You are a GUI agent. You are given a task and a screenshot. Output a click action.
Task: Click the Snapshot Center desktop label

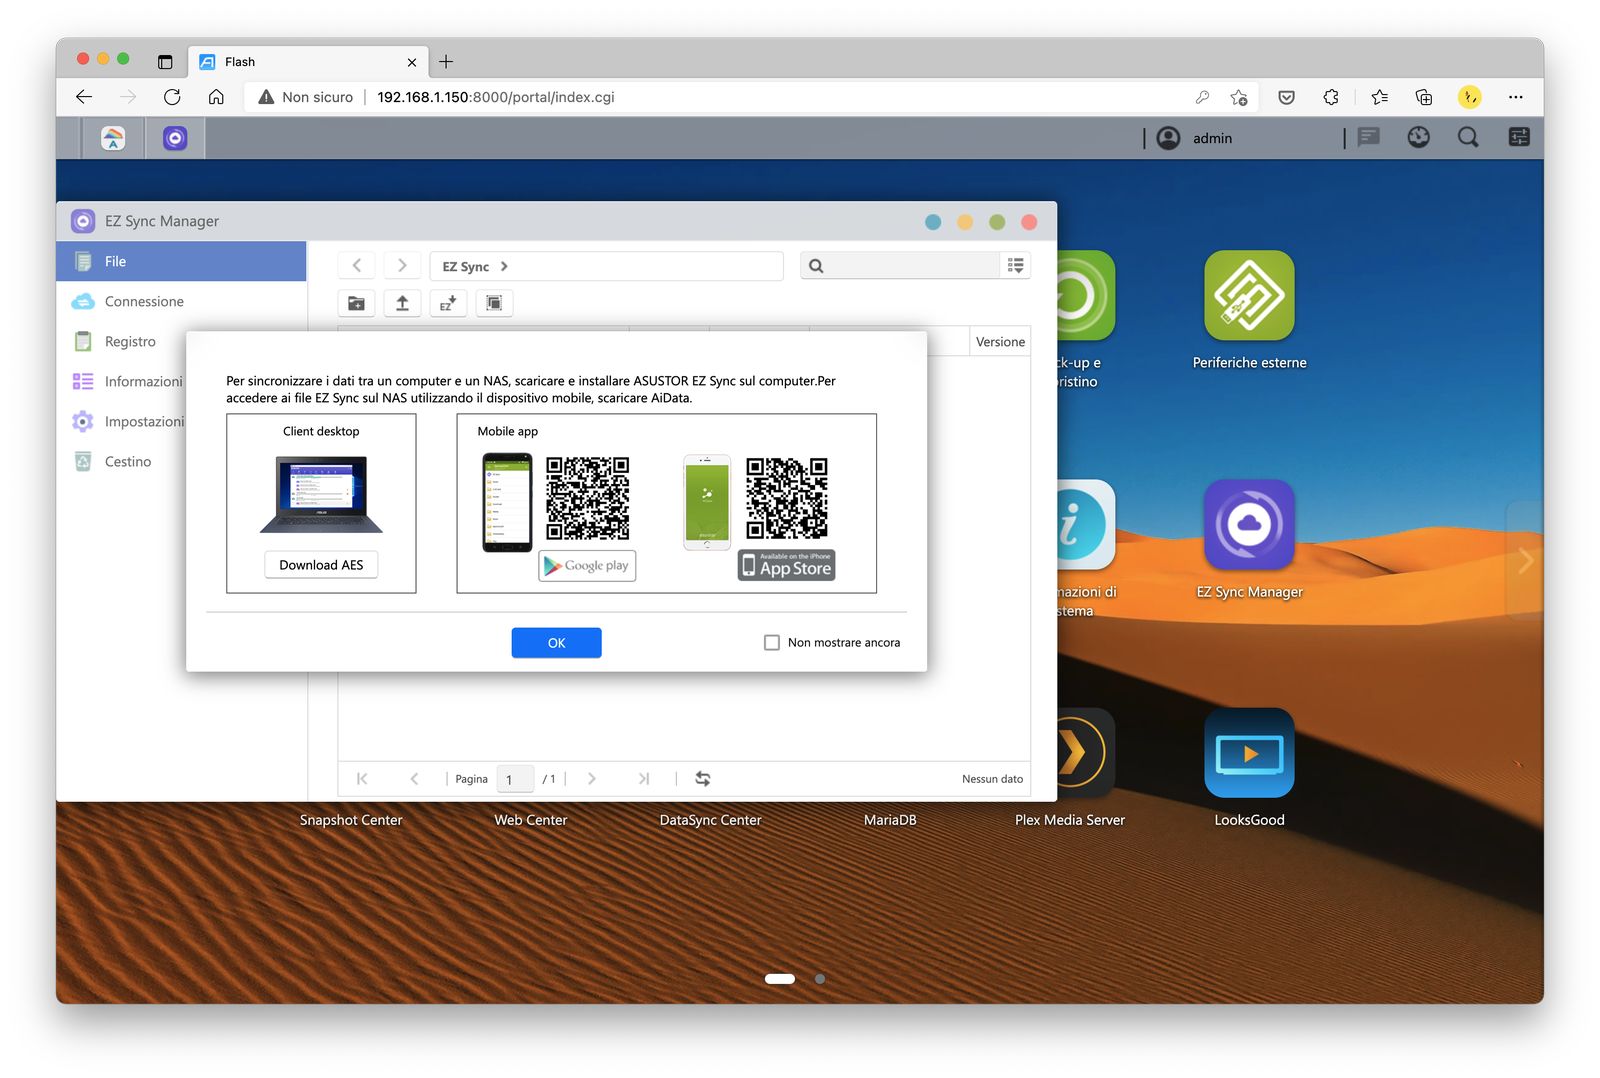tap(351, 820)
